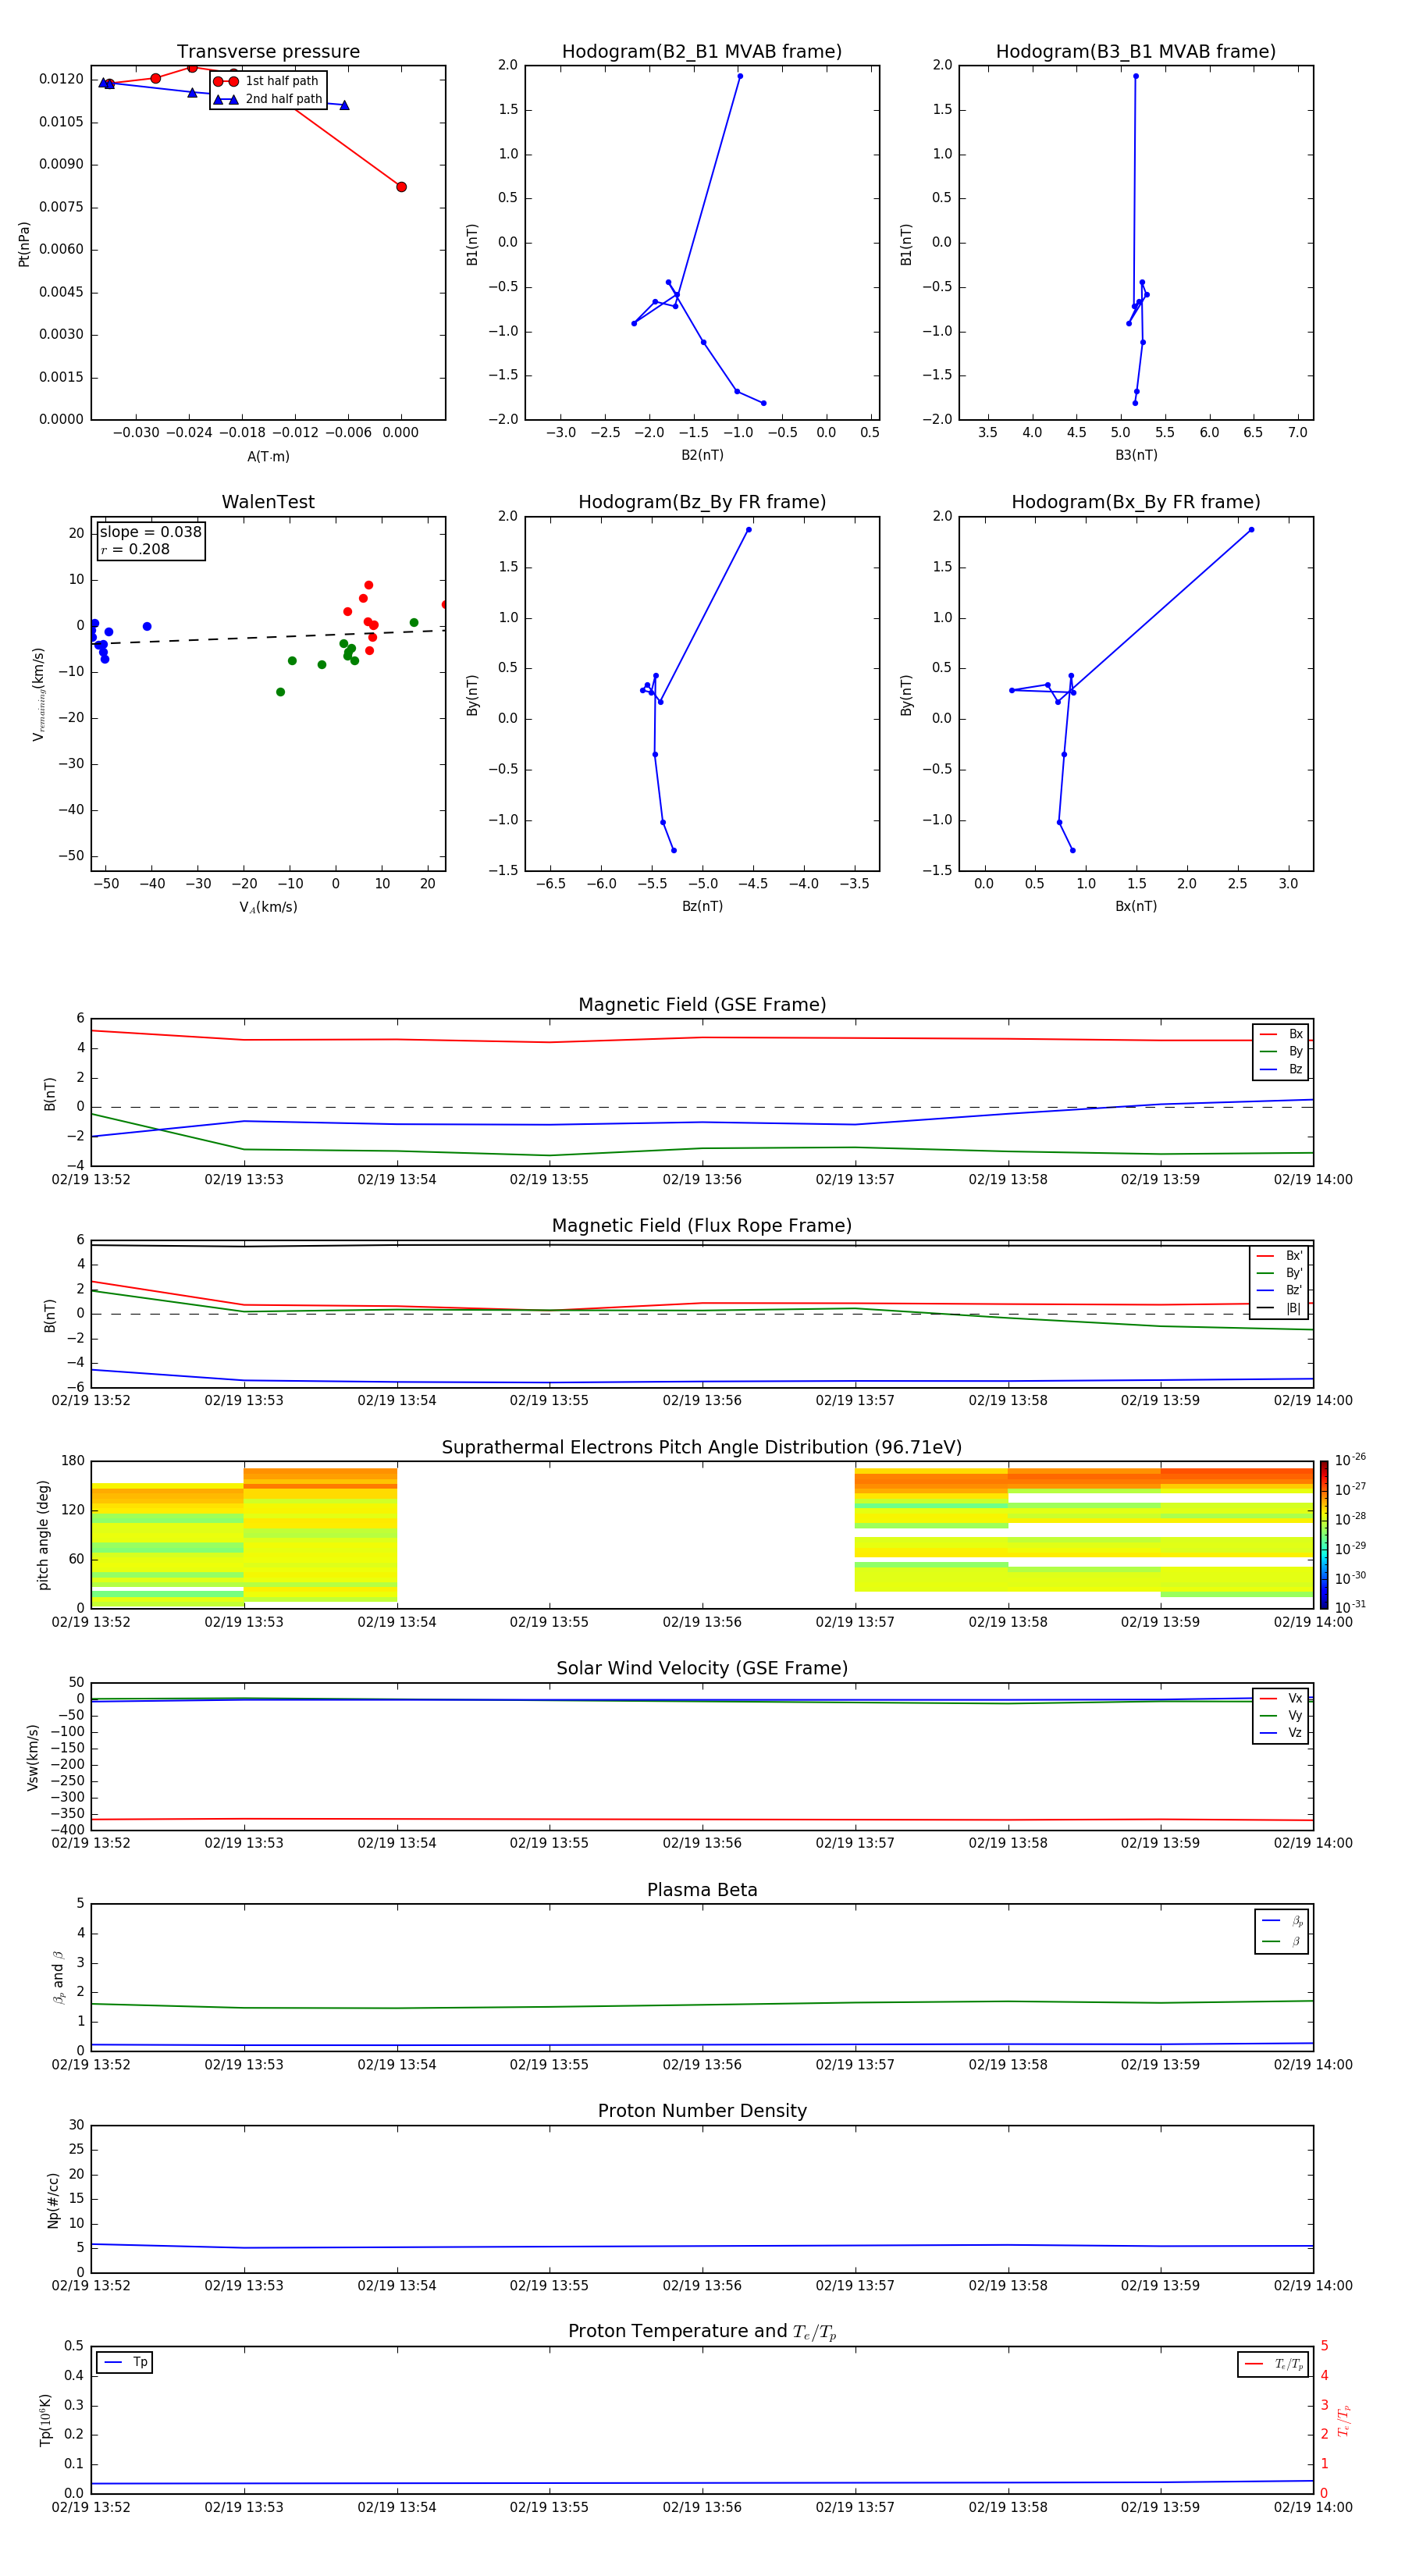The image size is (1405, 2576).
Task: Select "Vy" in the solar wind legend
Action: (1281, 1716)
